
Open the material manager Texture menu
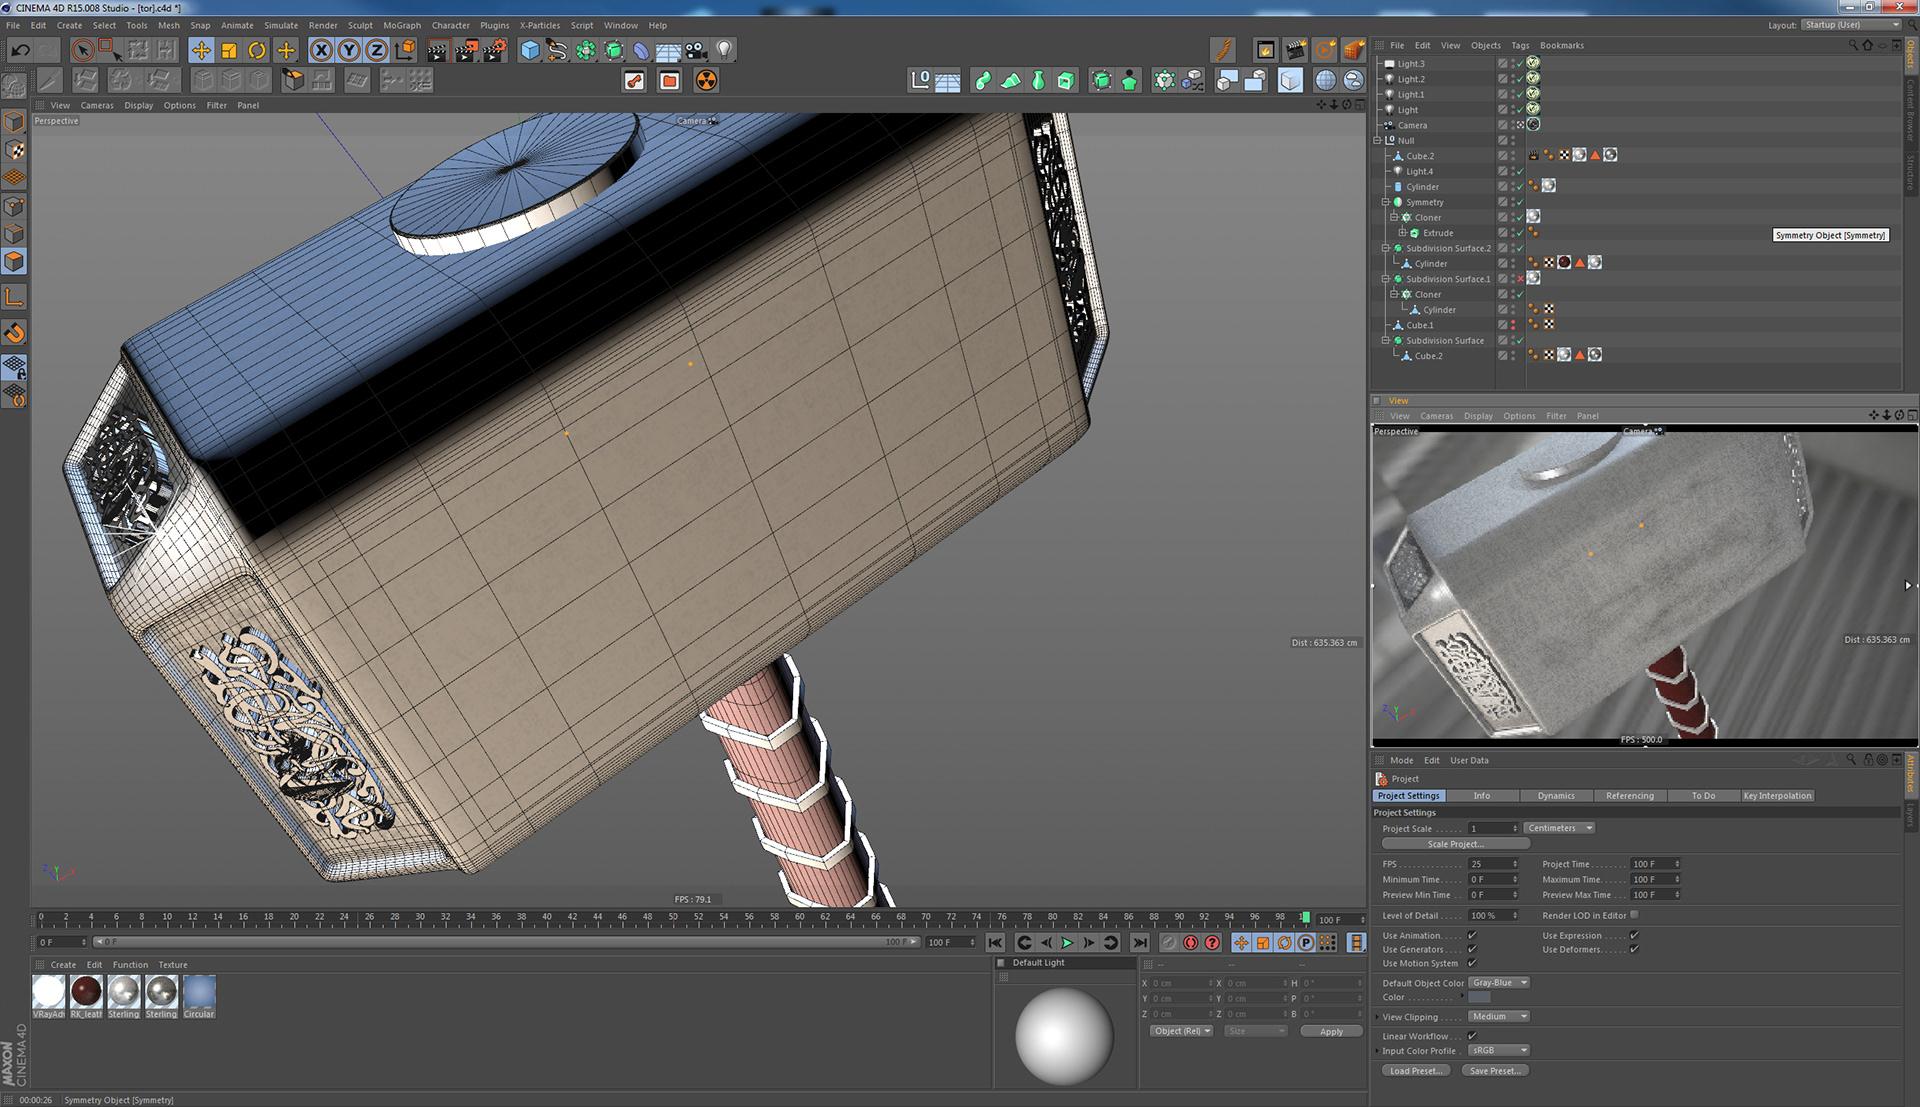(x=173, y=965)
